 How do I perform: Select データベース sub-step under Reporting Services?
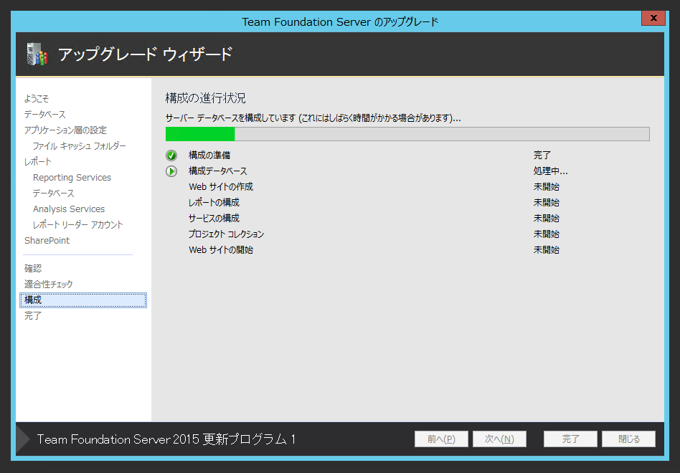point(54,193)
